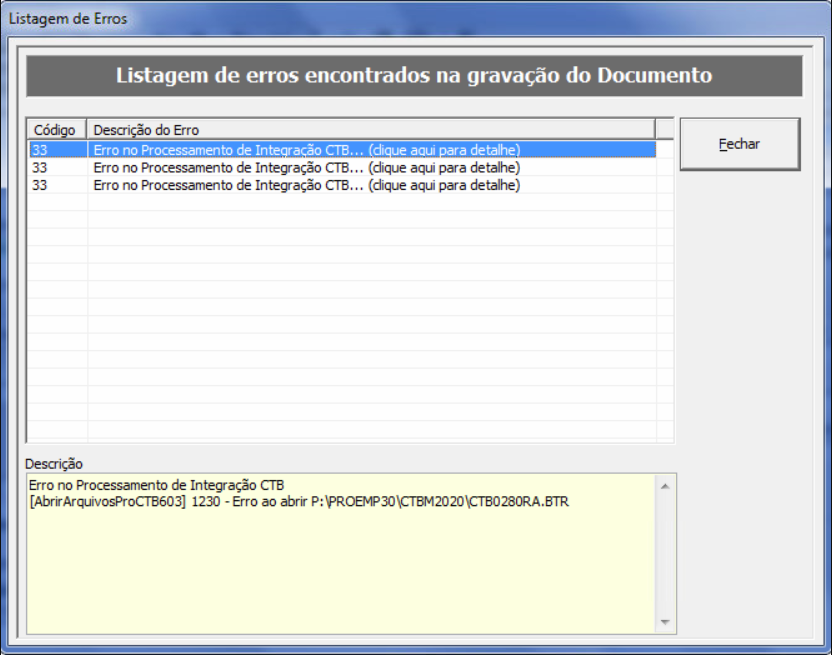Click the 'AbrirArquivosProCTB603' error detail line
Image resolution: width=832 pixels, height=655 pixels.
pos(299,502)
